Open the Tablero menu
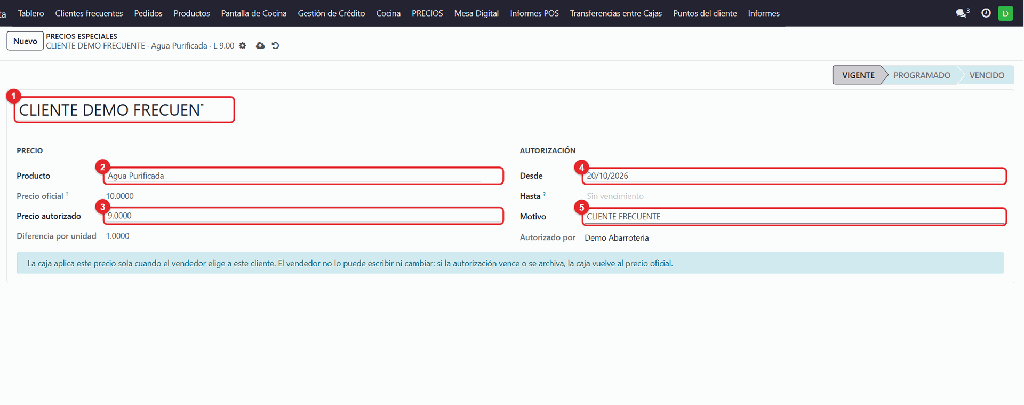Screen dimensions: 1024x405 31,13
